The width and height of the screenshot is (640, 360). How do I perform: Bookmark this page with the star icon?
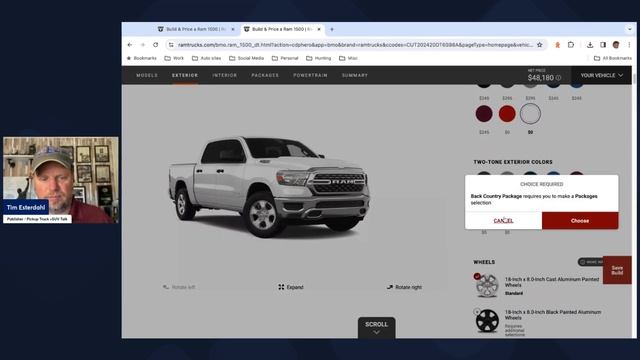[x=540, y=45]
